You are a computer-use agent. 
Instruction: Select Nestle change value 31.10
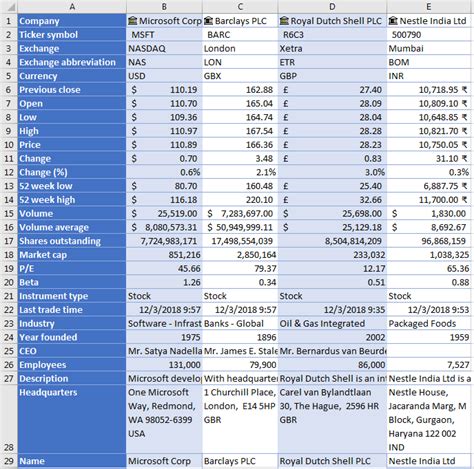[x=429, y=159]
